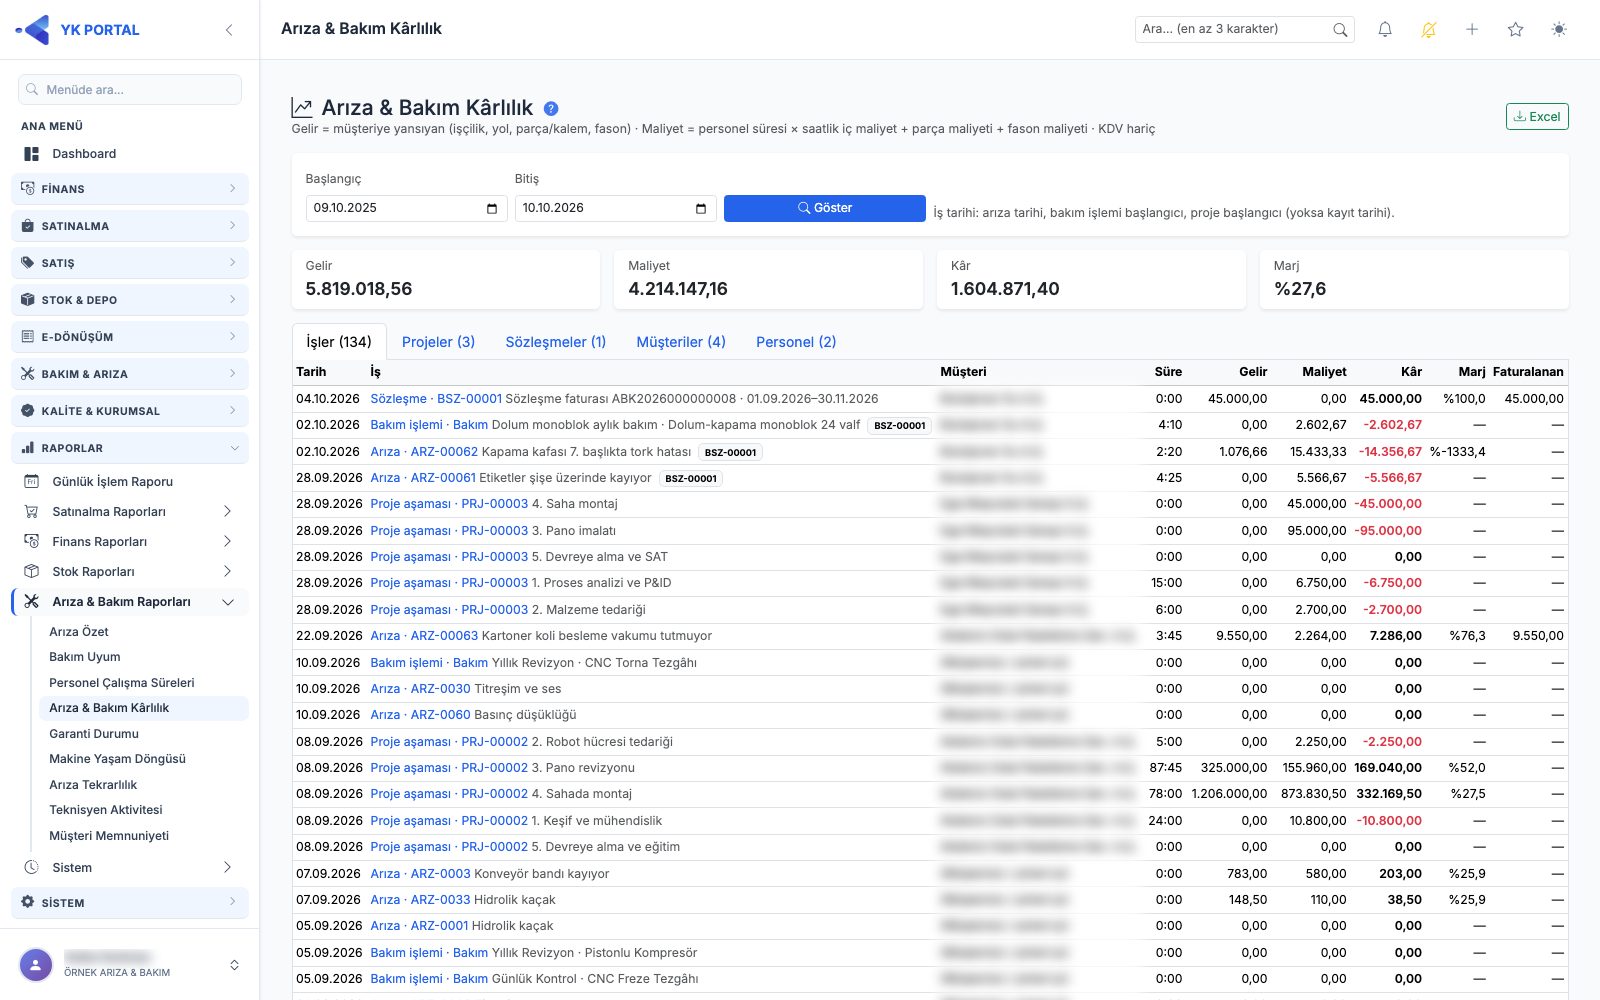Open the Başlangıç date picker calendar icon
This screenshot has width=1600, height=1000.
tap(492, 208)
